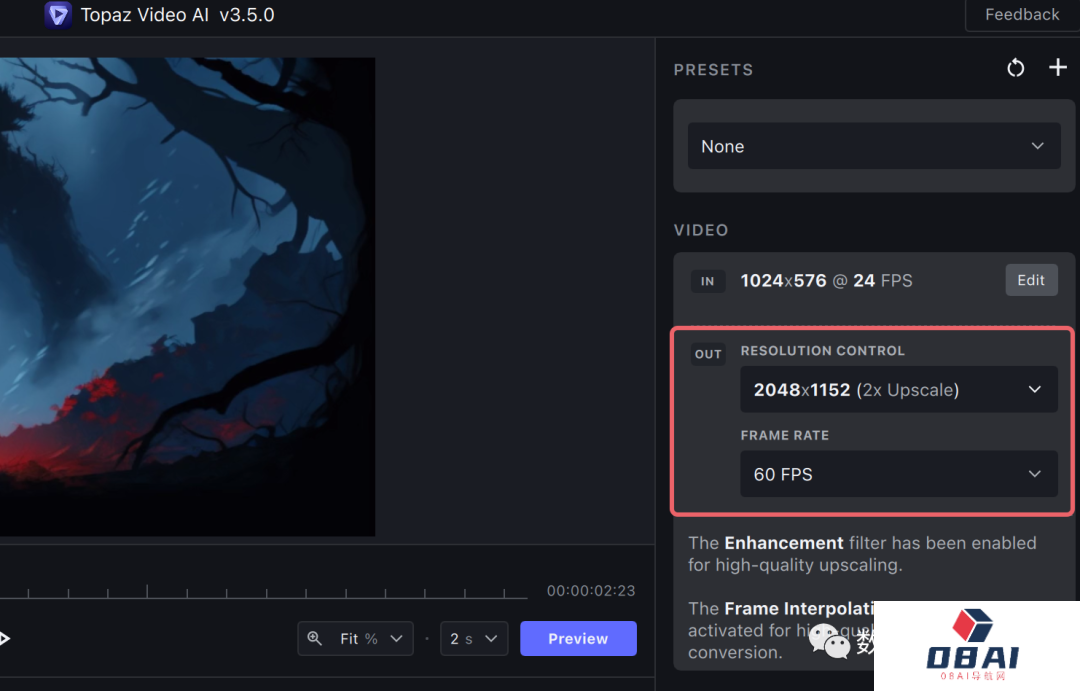Click the Feedback button
This screenshot has width=1080, height=691.
1021,15
